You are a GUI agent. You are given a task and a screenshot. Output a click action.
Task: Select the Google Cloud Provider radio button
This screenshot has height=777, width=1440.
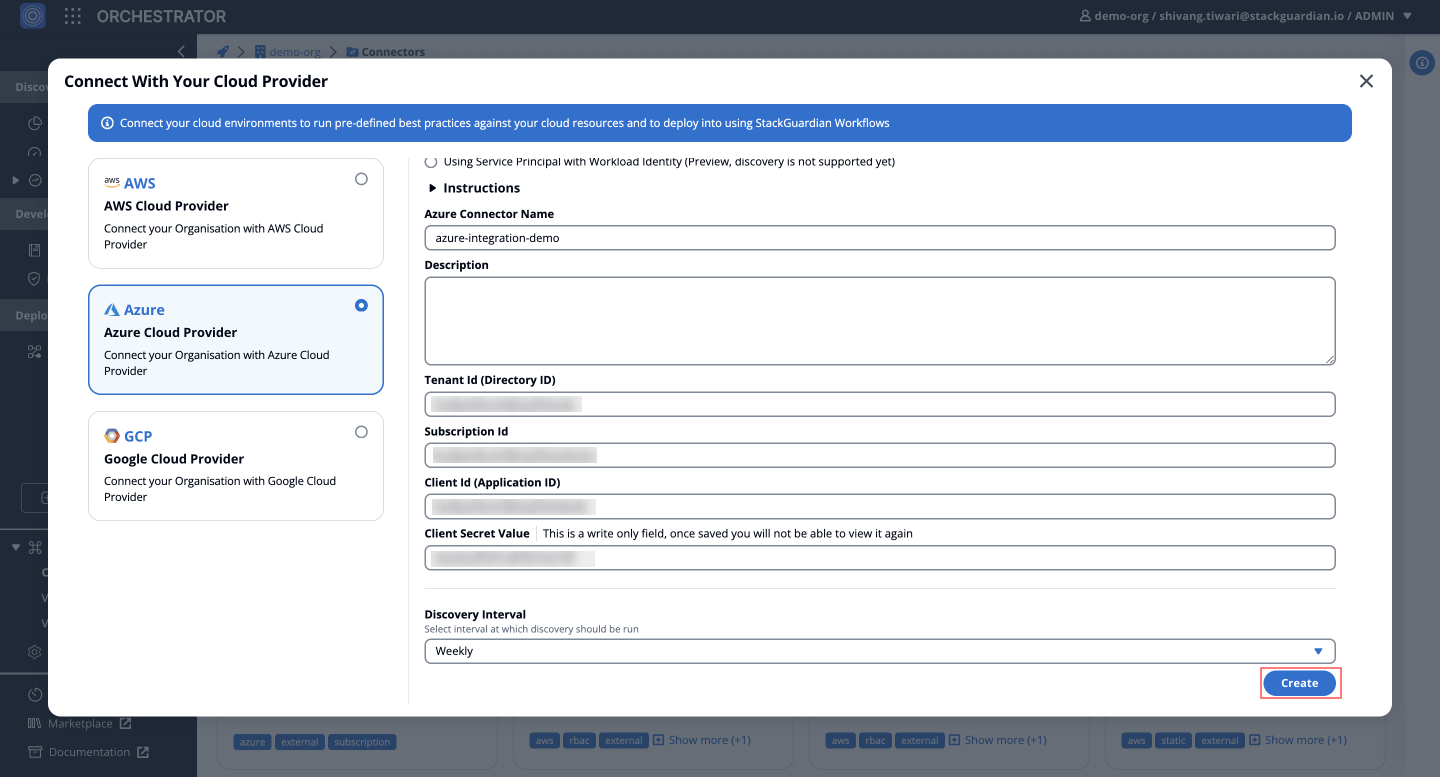[361, 431]
